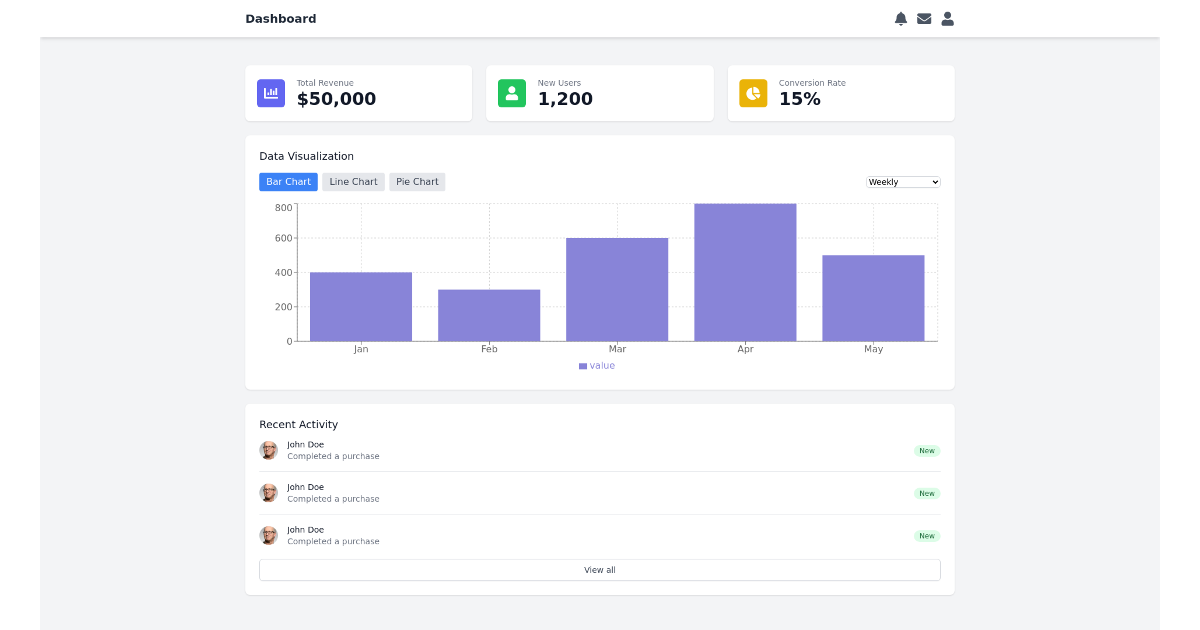This screenshot has height=630, width=1200.
Task: Switch to the Line Chart view
Action: 353,182
